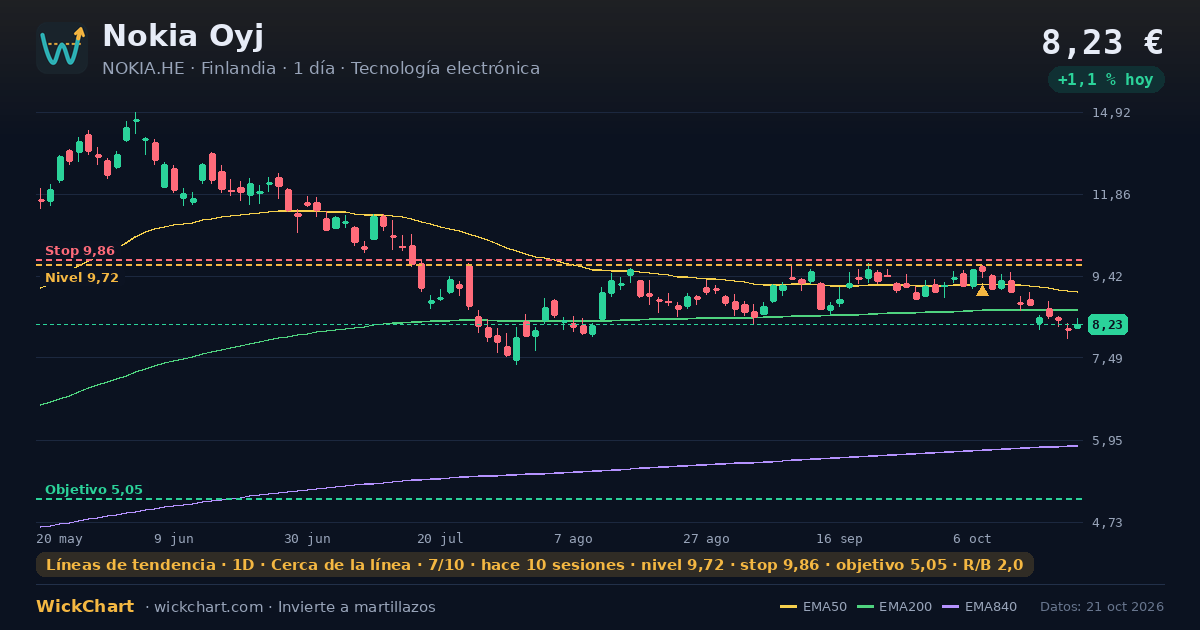This screenshot has width=1200, height=630.
Task: Click the Stop 9,86 label
Action: [x=80, y=251]
